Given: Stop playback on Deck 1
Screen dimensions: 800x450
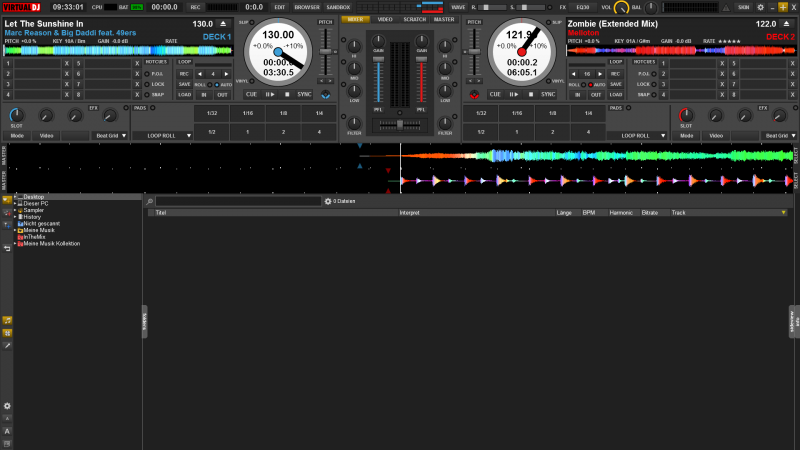Looking at the screenshot, I should (287, 94).
